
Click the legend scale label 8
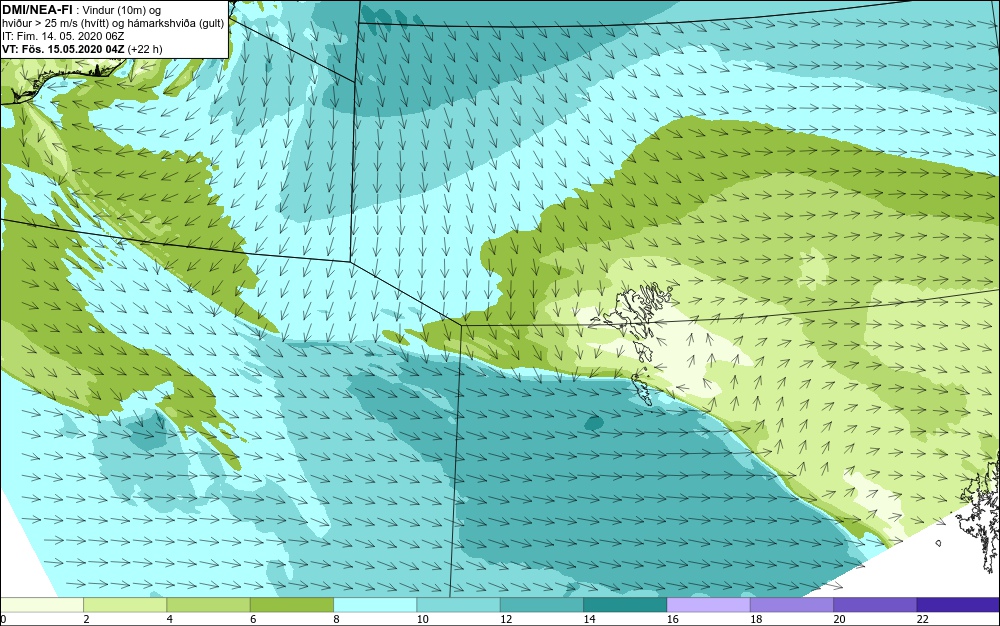click(x=336, y=619)
